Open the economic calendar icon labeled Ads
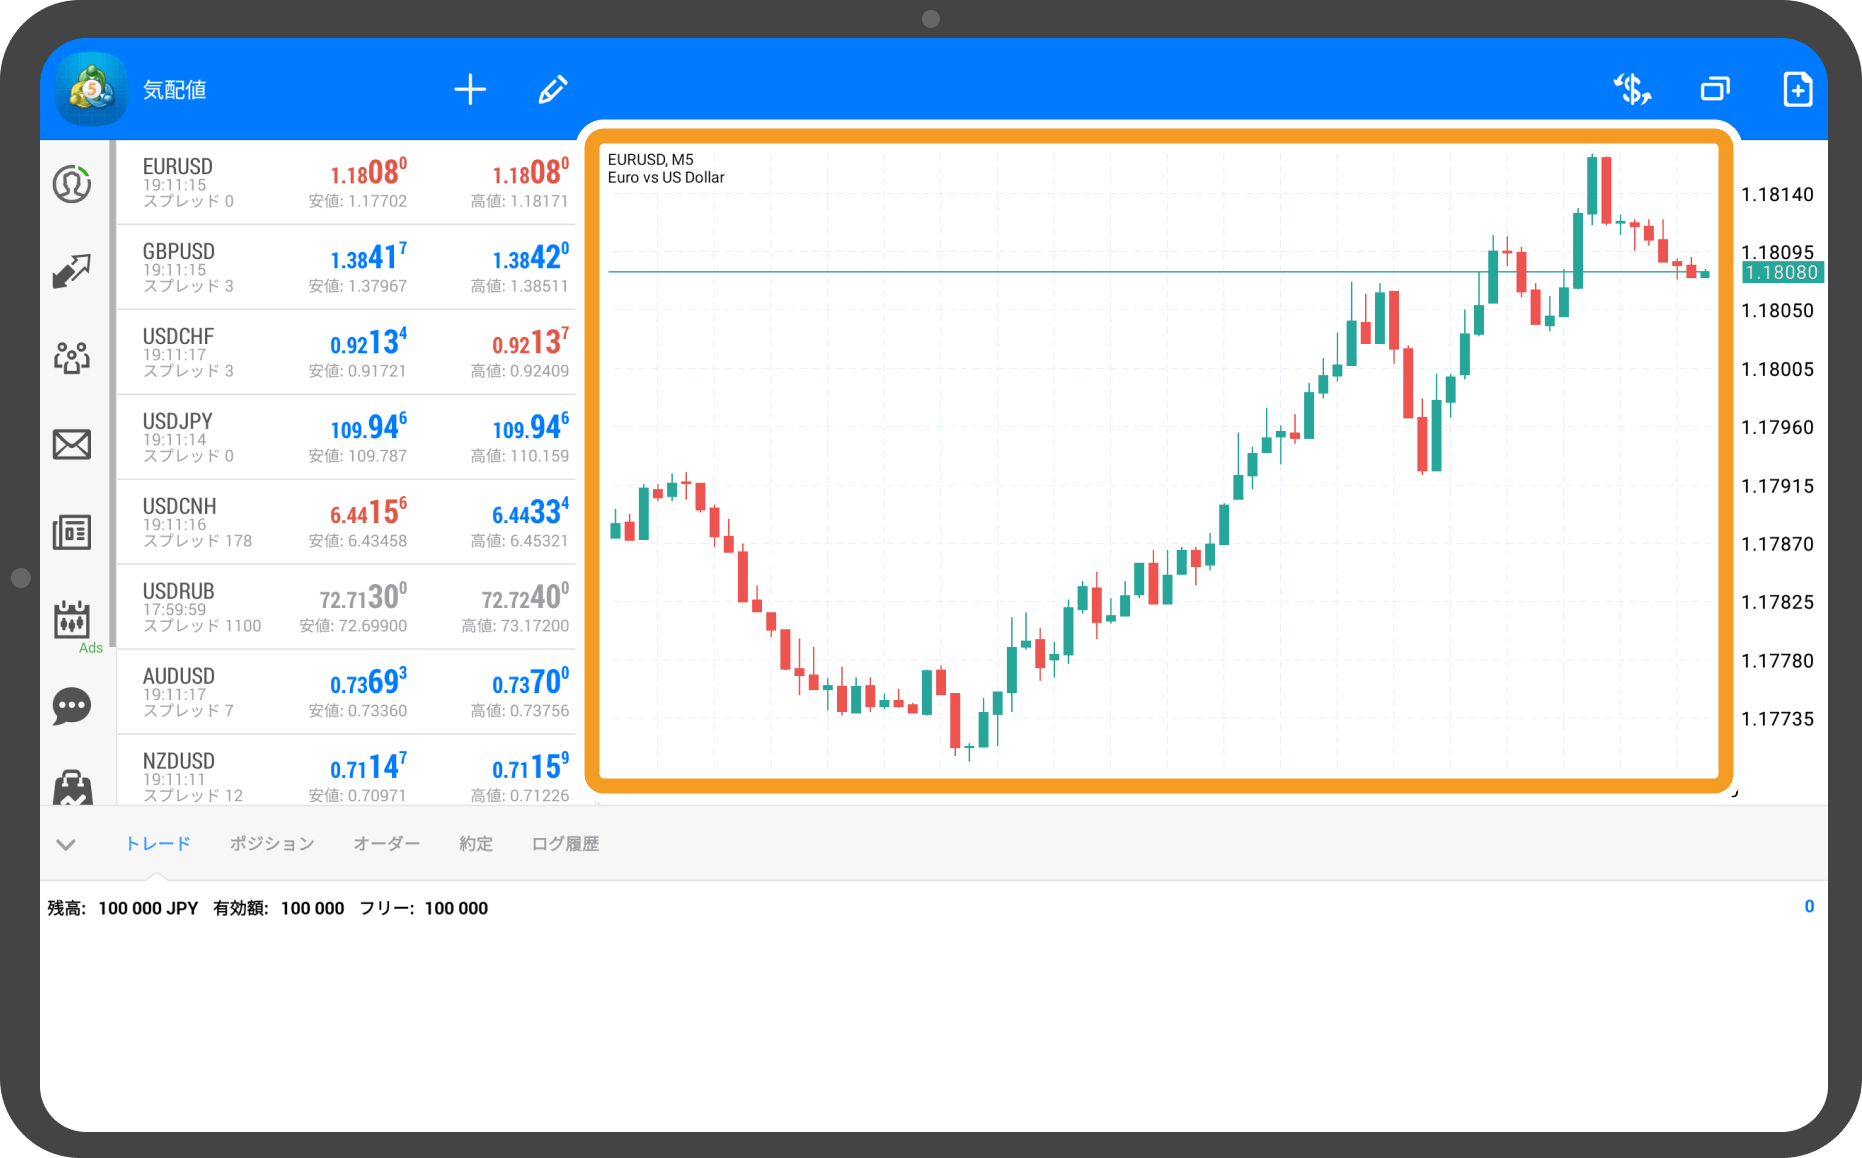The image size is (1862, 1158). 72,621
